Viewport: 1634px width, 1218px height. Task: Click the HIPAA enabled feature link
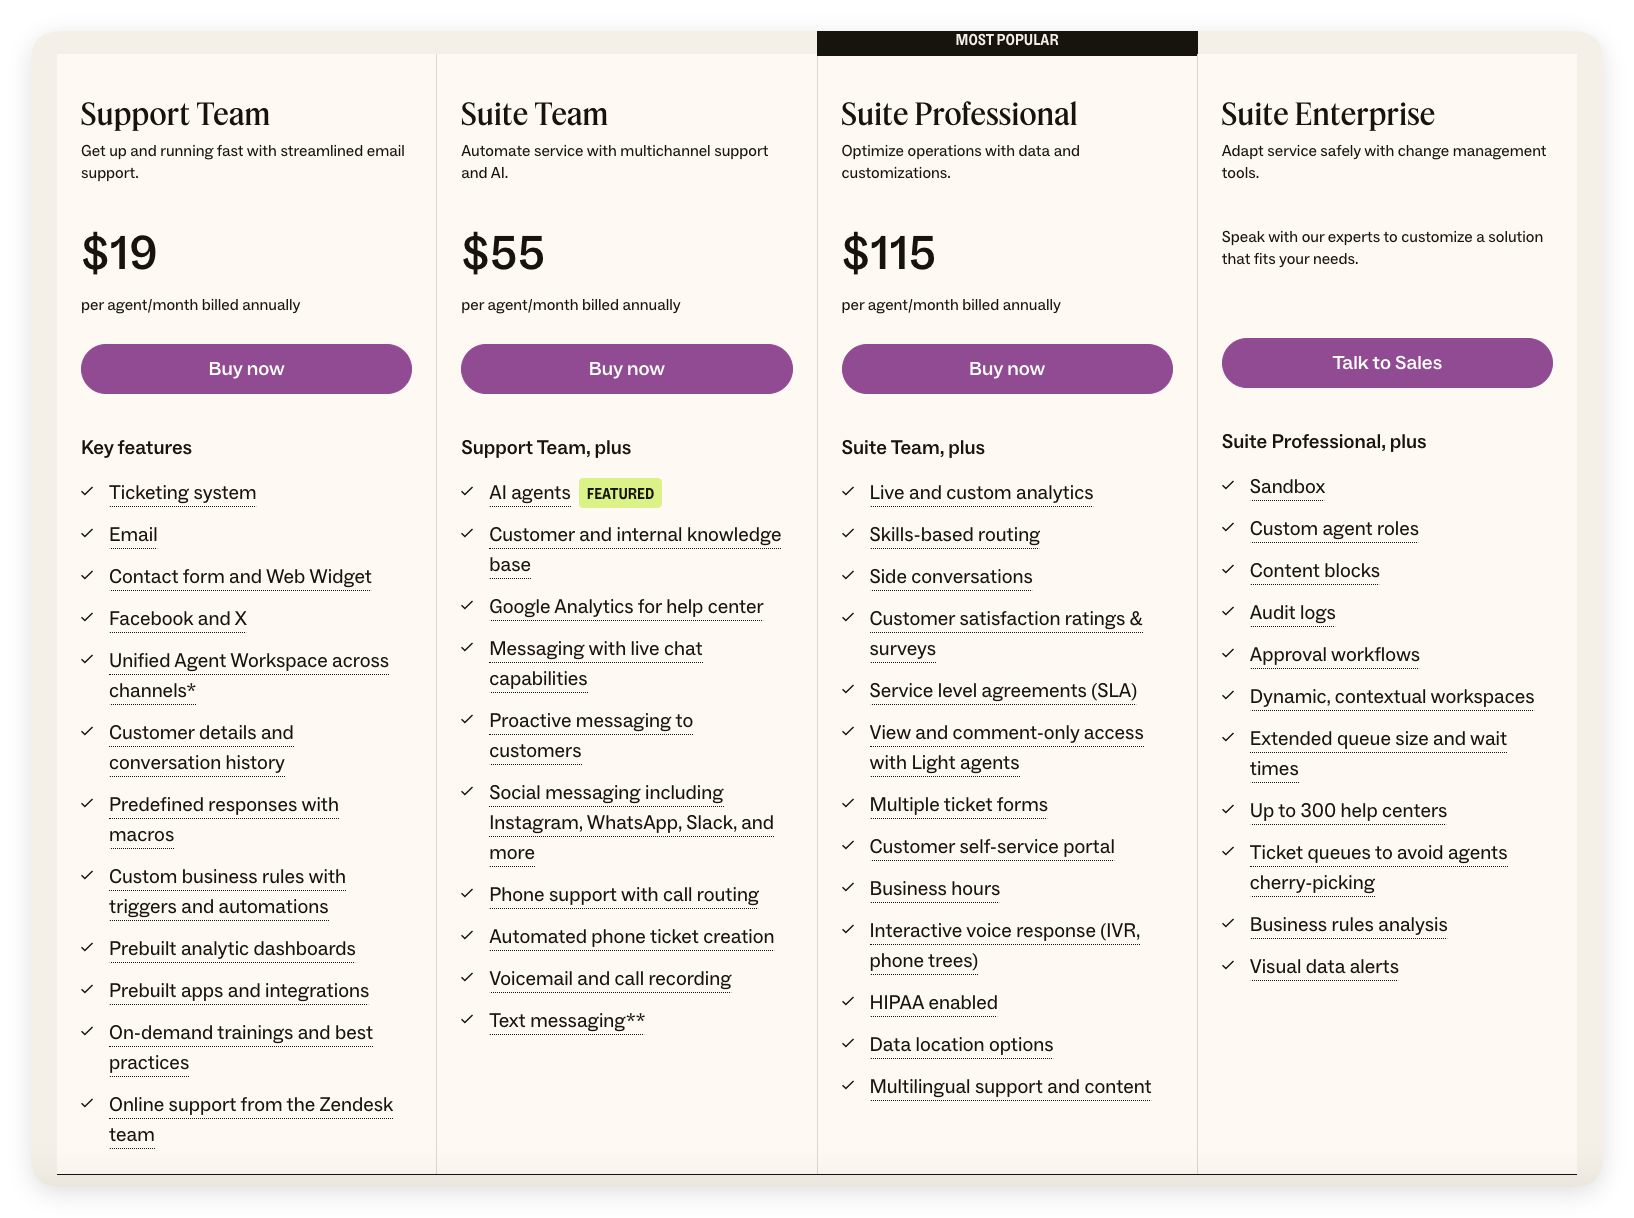(934, 1003)
